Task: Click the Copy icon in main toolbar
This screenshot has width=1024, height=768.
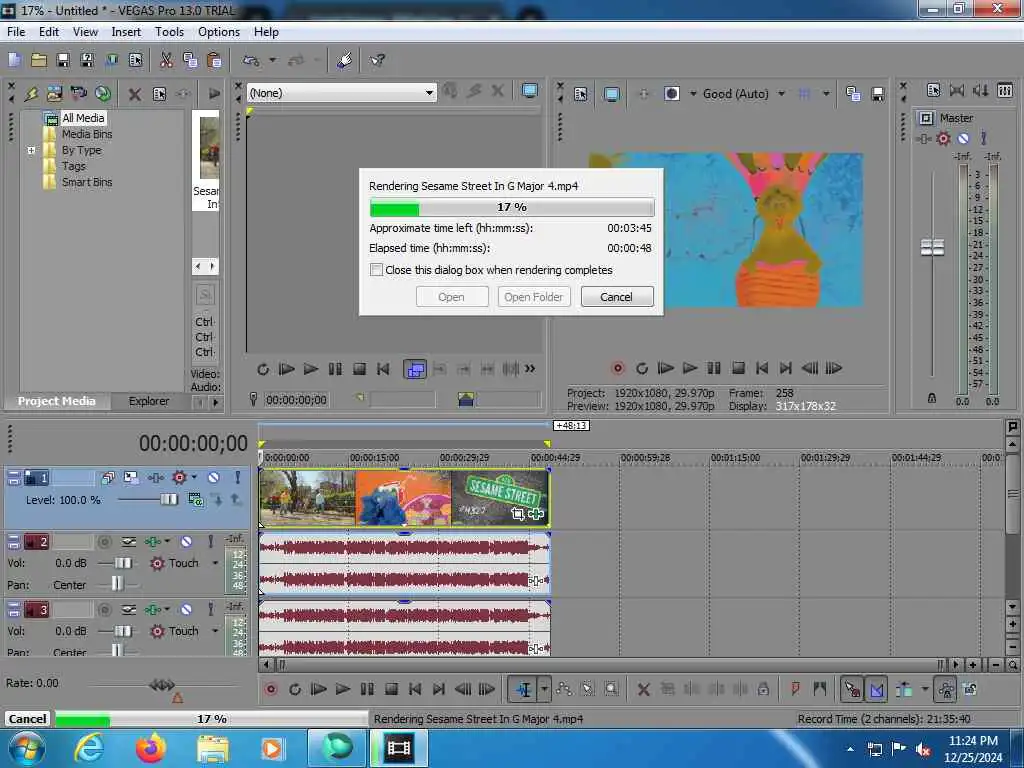Action: [x=190, y=60]
